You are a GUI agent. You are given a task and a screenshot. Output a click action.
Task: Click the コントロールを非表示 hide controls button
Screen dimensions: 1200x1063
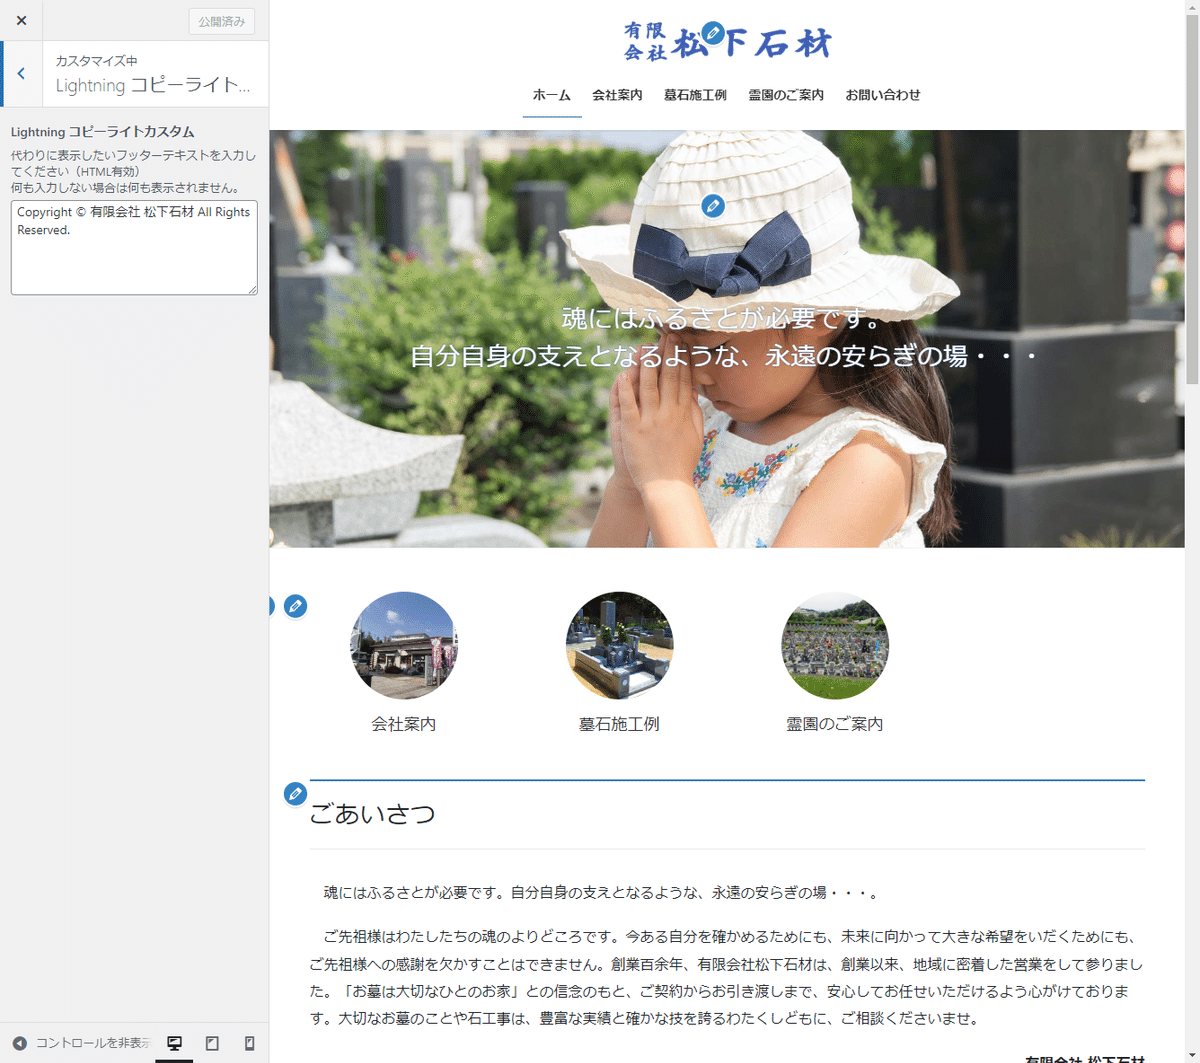pyautogui.click(x=82, y=1043)
